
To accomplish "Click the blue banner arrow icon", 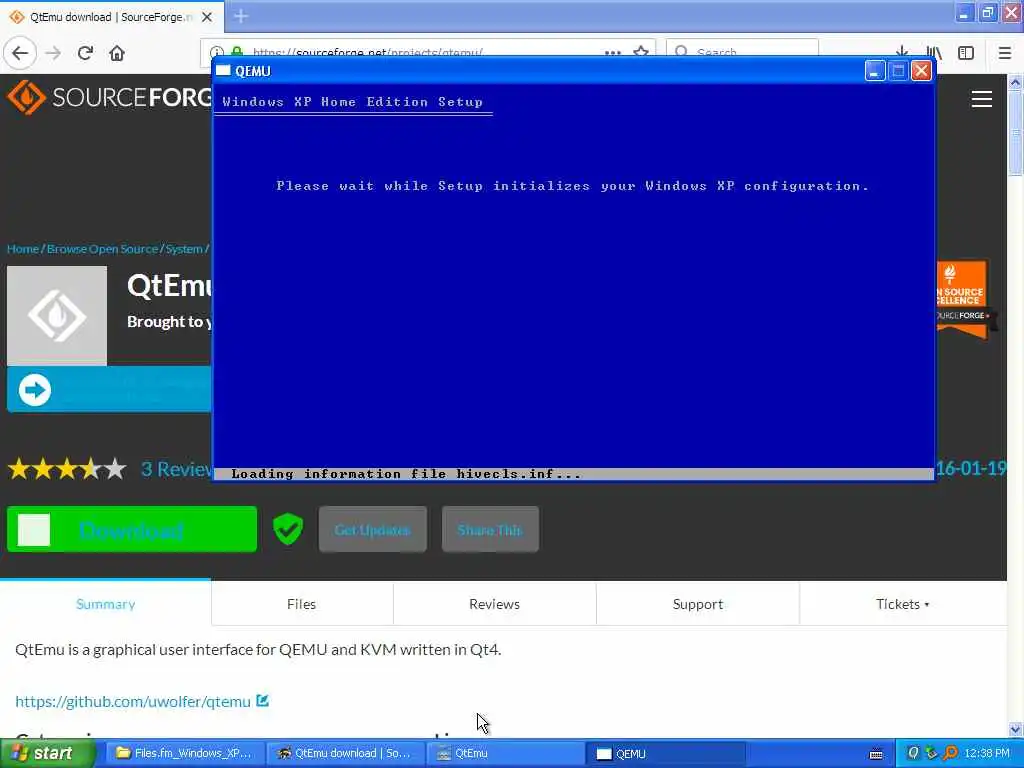I will 35,390.
